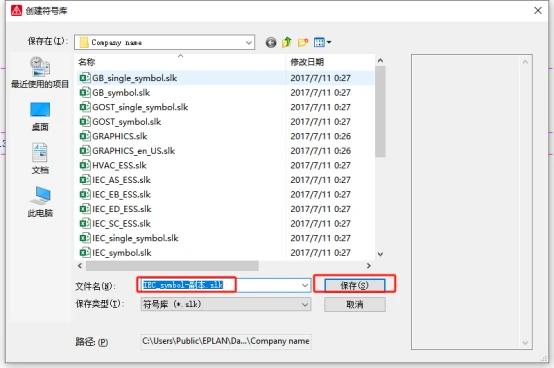Open the View menu icon

click(x=322, y=42)
